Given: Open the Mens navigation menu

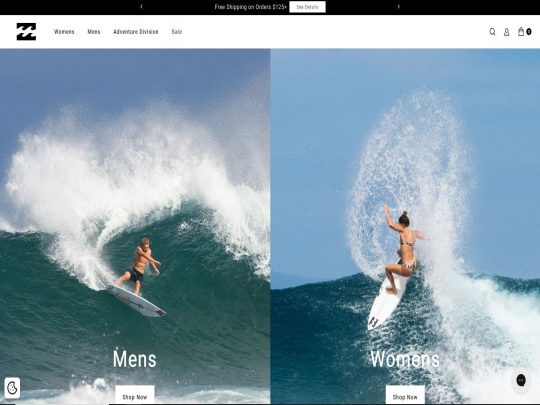Looking at the screenshot, I should coord(94,32).
